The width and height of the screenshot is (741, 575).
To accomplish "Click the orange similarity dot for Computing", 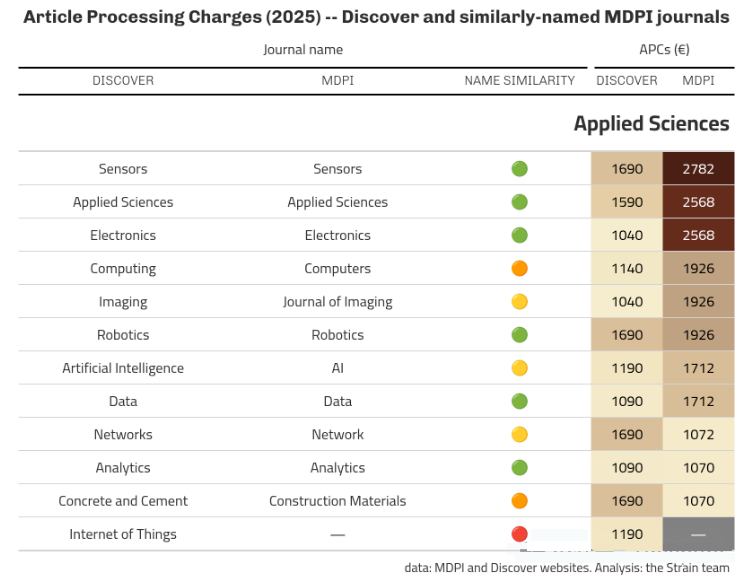I will click(519, 268).
